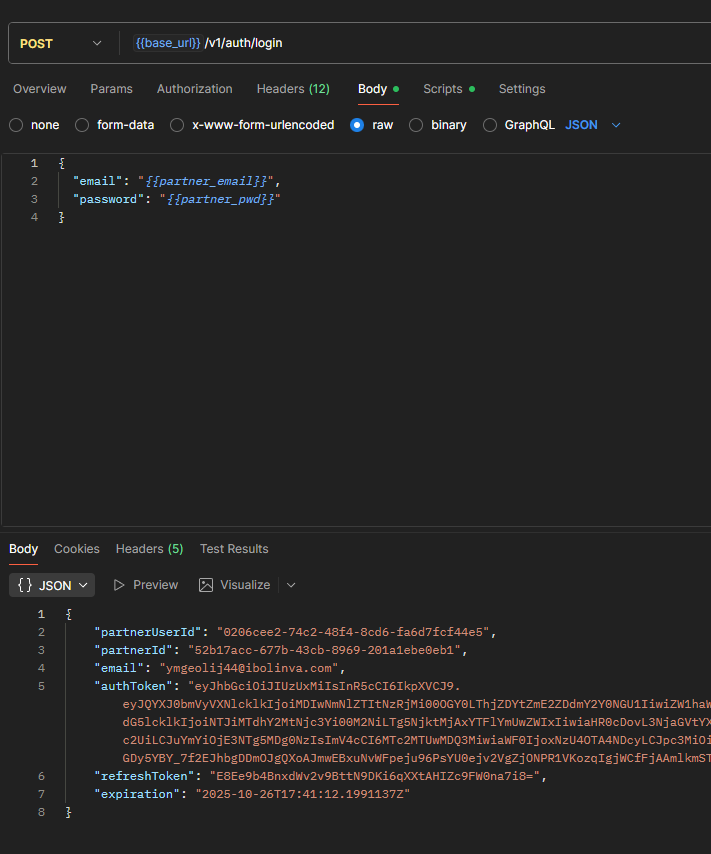Switch to the Overview tab
The width and height of the screenshot is (711, 854).
(x=40, y=89)
